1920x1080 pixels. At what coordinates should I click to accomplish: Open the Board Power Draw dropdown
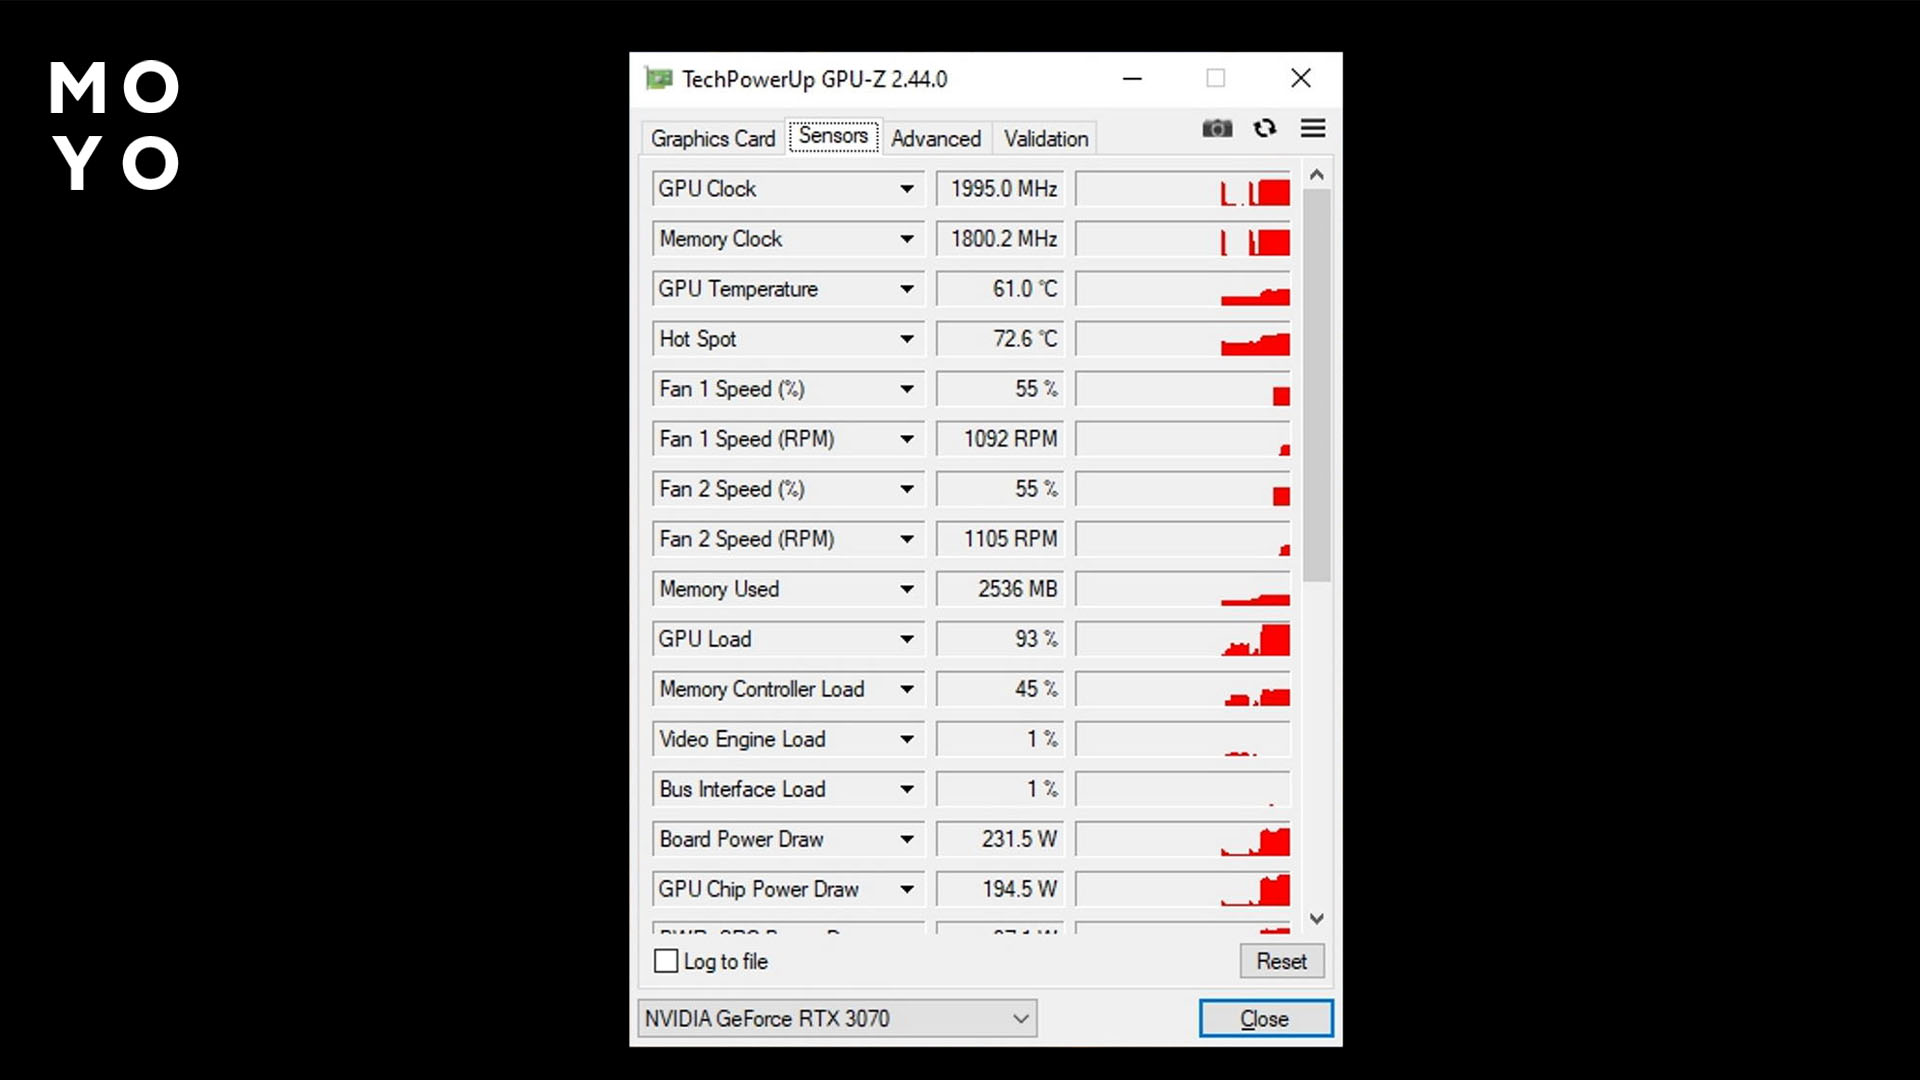tap(907, 839)
